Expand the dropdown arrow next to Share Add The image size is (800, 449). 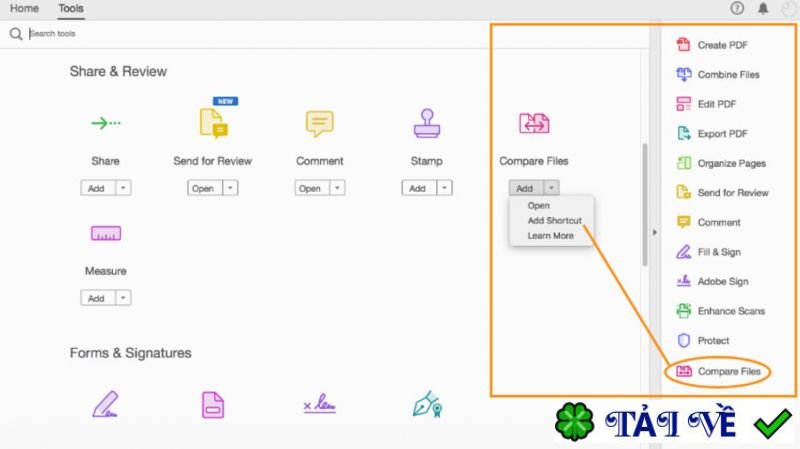(123, 188)
